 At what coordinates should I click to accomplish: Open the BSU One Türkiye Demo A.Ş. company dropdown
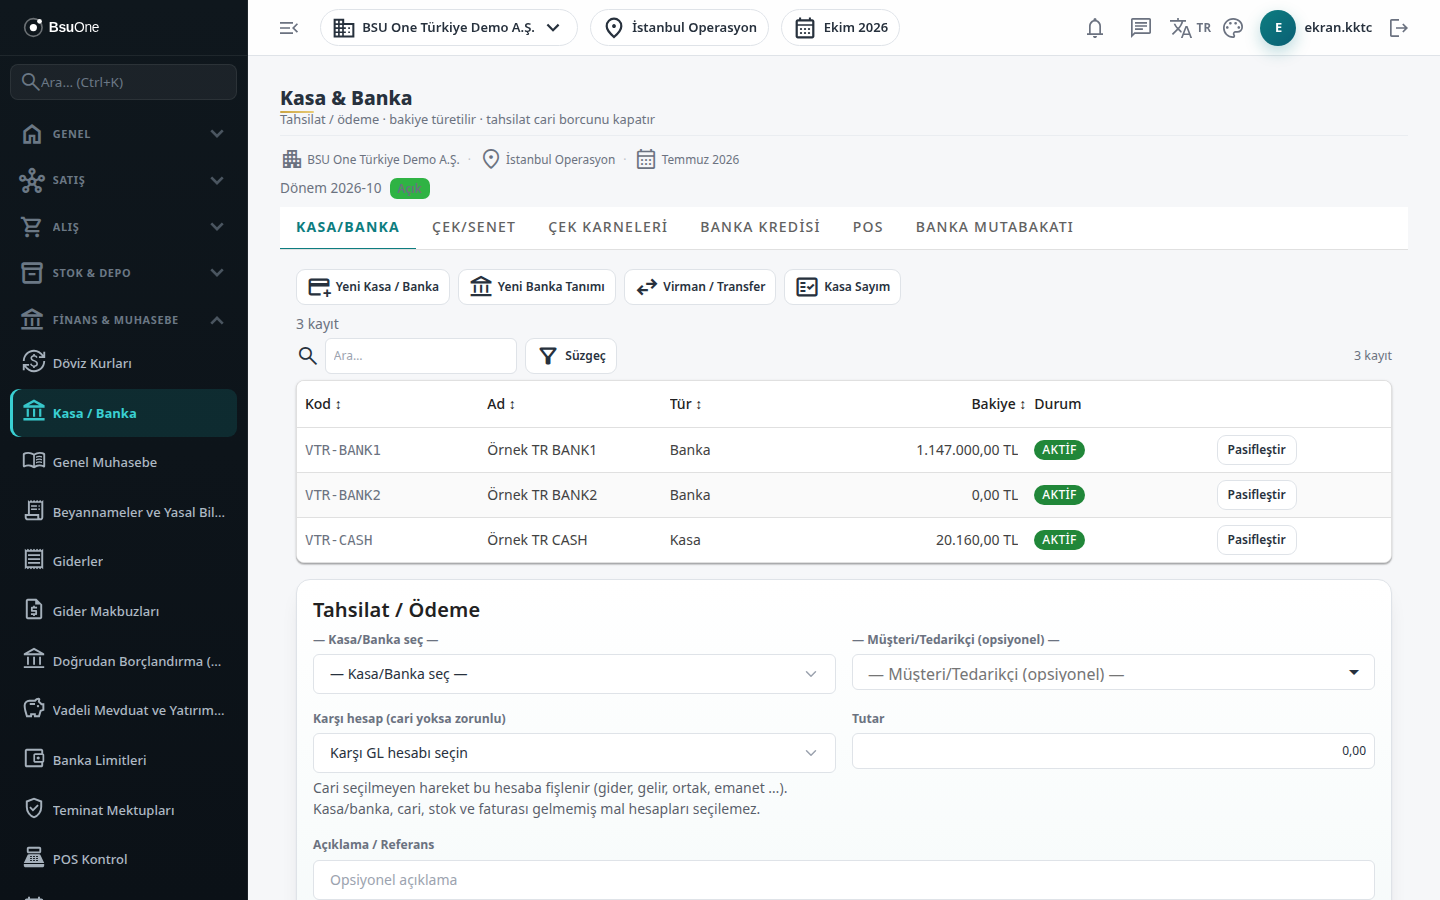click(x=449, y=28)
